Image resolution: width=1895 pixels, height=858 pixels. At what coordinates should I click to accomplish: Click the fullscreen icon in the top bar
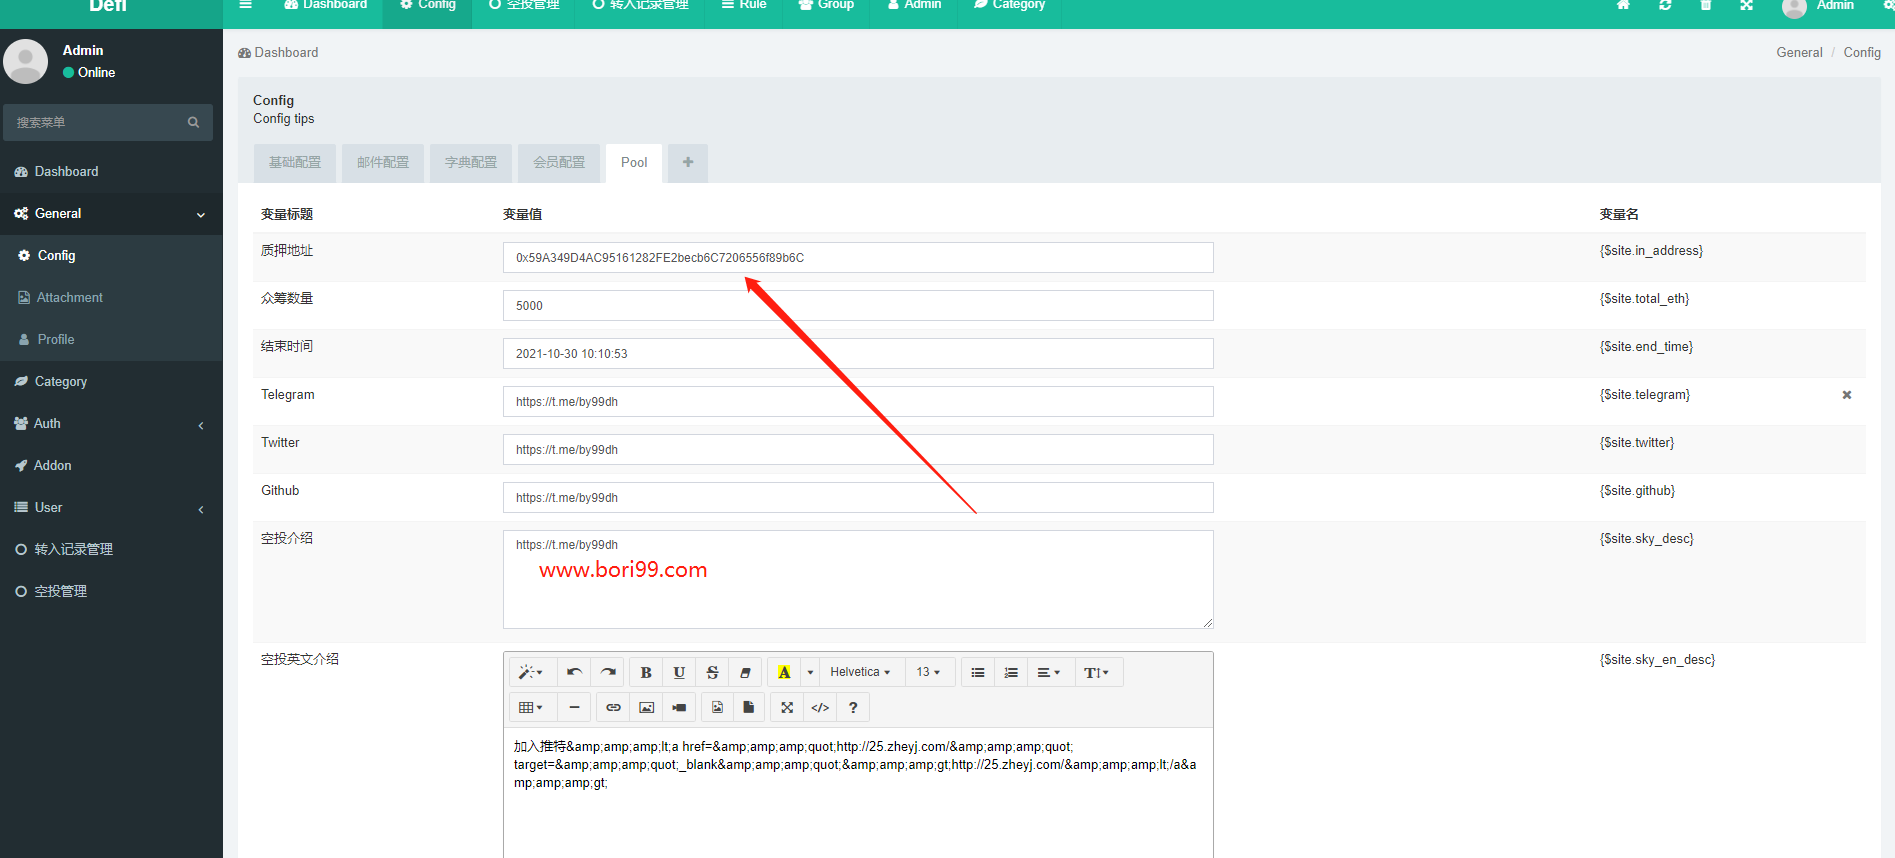pyautogui.click(x=1746, y=6)
